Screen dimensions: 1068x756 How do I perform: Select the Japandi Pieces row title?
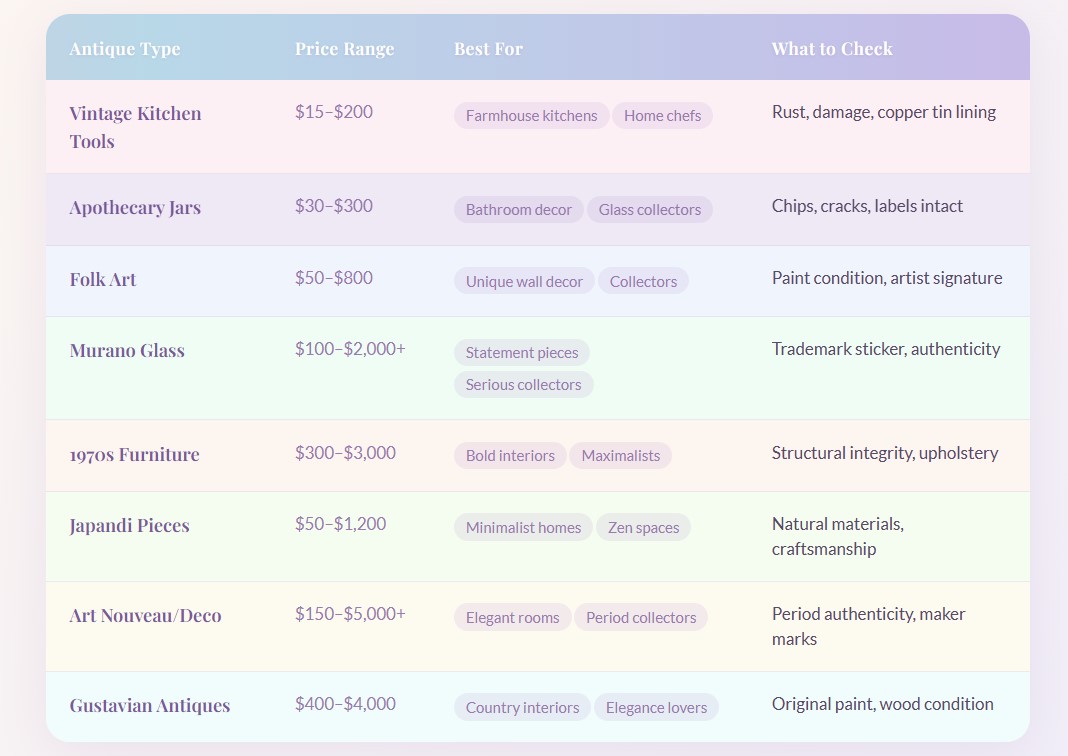[129, 526]
